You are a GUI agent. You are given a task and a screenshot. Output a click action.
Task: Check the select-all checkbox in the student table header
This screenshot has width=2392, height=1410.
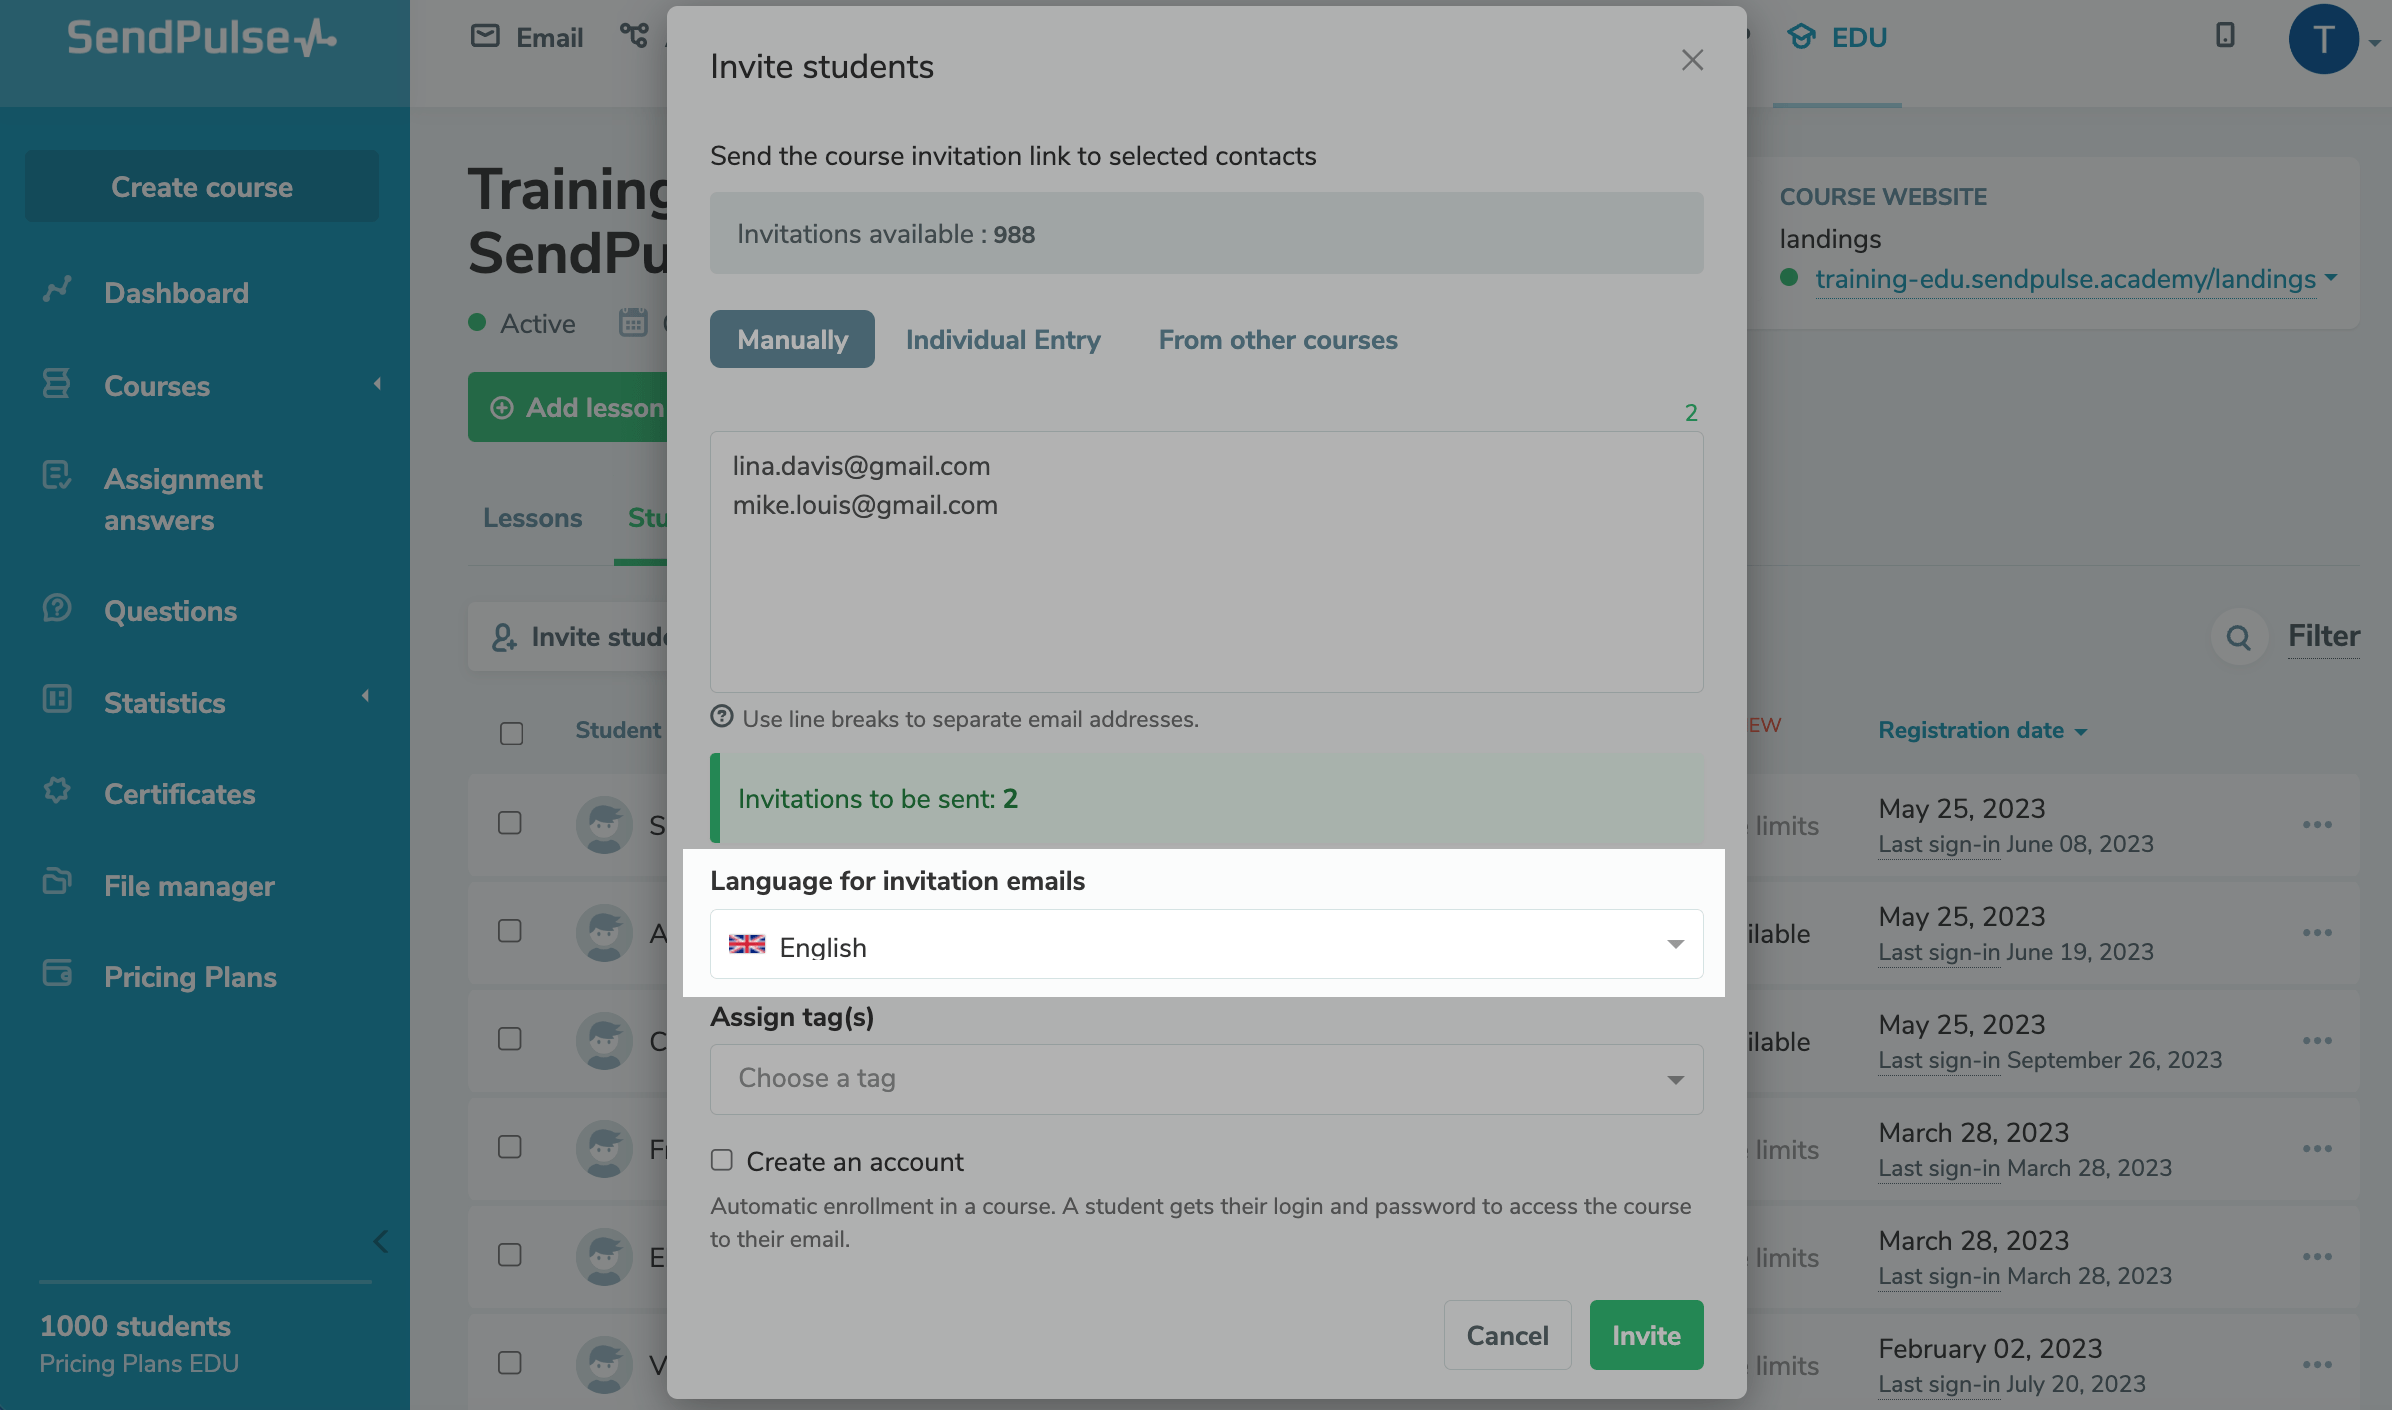pyautogui.click(x=511, y=733)
